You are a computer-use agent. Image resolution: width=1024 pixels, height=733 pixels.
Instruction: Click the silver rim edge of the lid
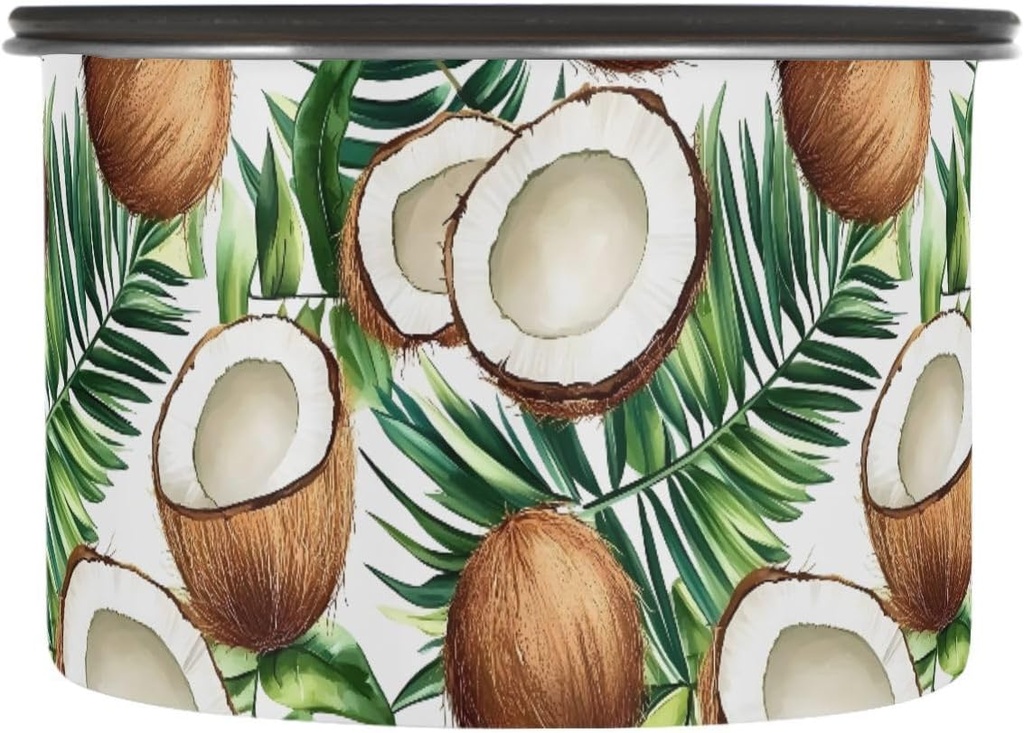click(x=512, y=49)
